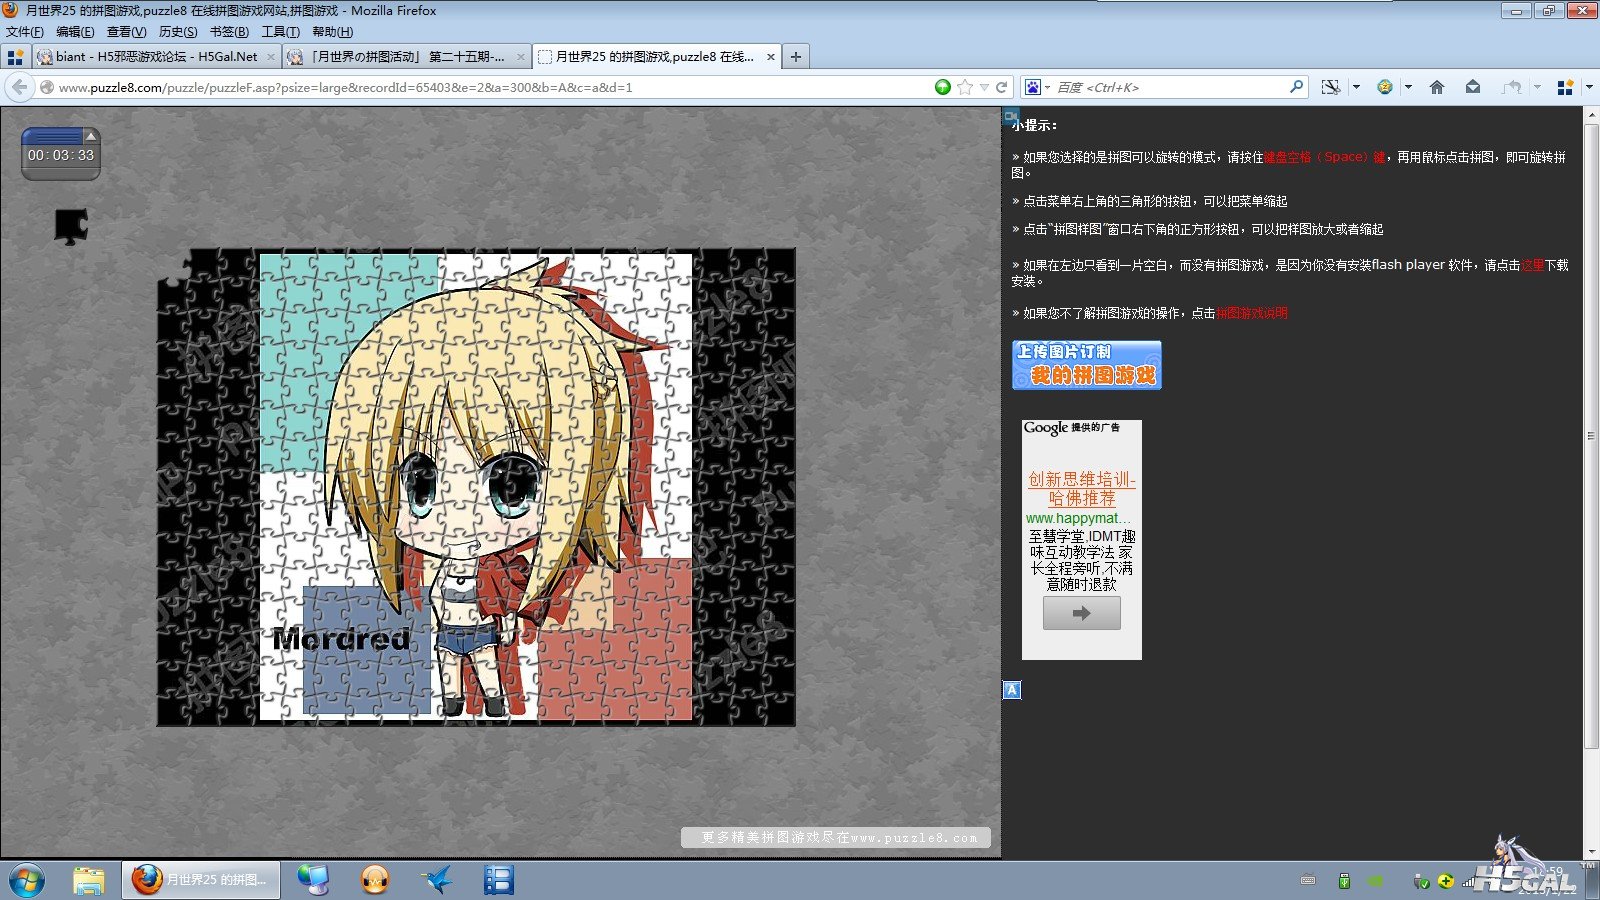Open the 创新思维培训-哈佛推荐 ad link
The width and height of the screenshot is (1600, 900).
coord(1082,489)
